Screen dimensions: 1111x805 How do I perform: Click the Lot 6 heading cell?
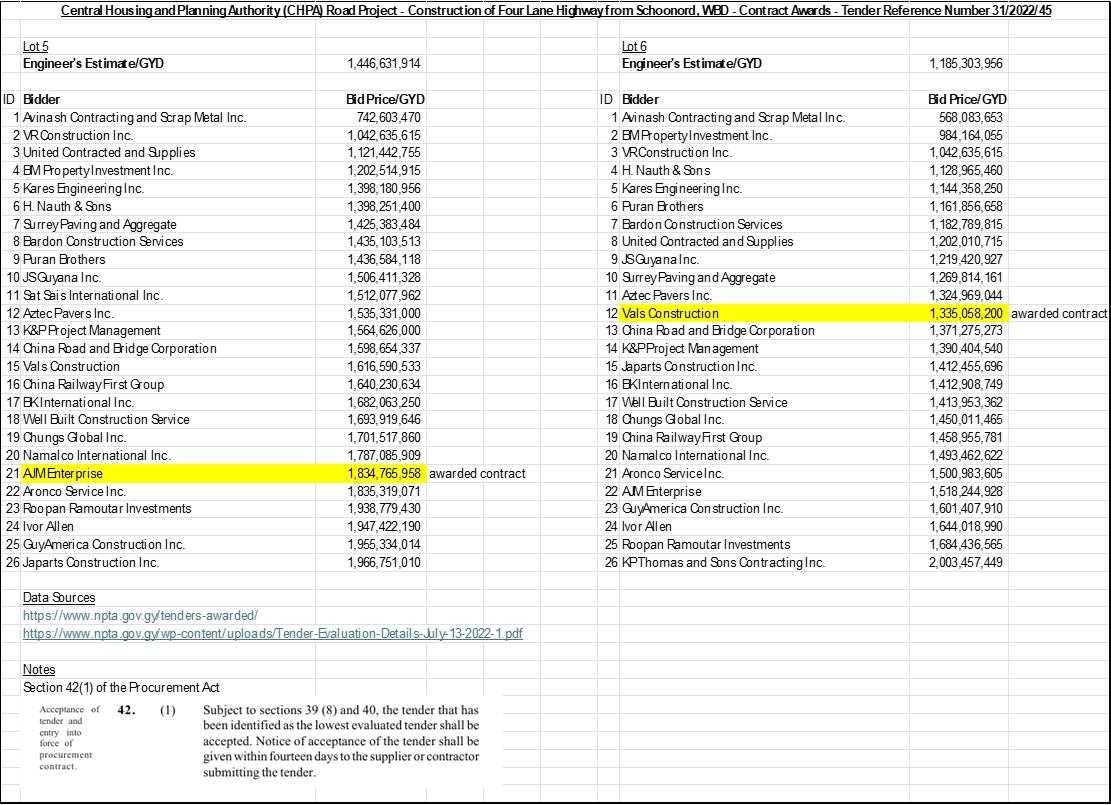point(634,47)
